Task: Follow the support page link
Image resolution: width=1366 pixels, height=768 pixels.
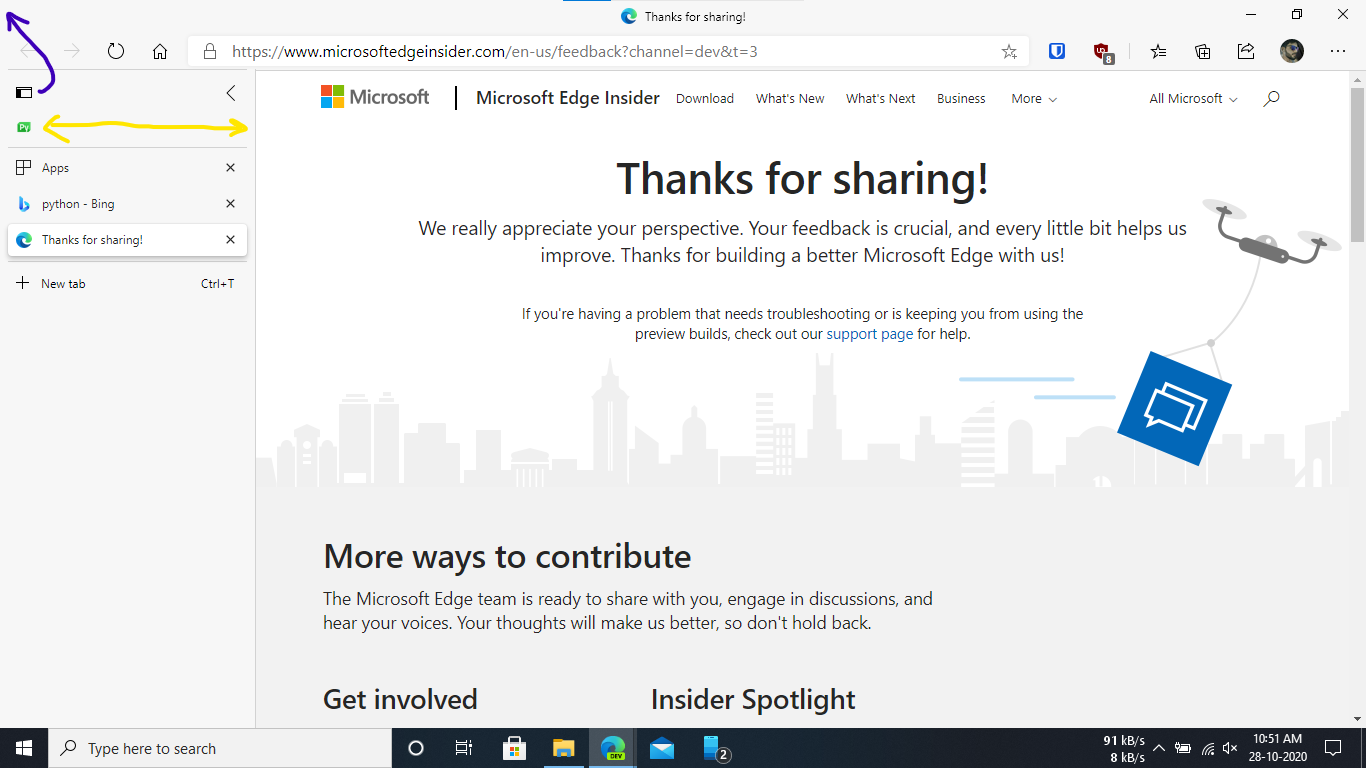Action: pos(870,334)
